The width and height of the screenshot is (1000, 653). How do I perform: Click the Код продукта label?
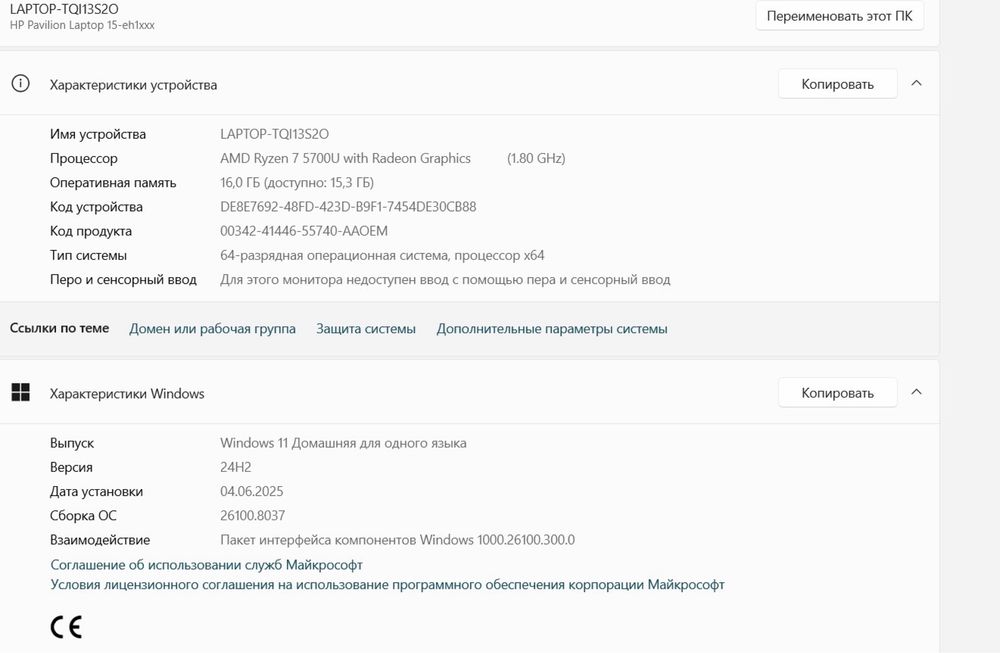tap(91, 231)
